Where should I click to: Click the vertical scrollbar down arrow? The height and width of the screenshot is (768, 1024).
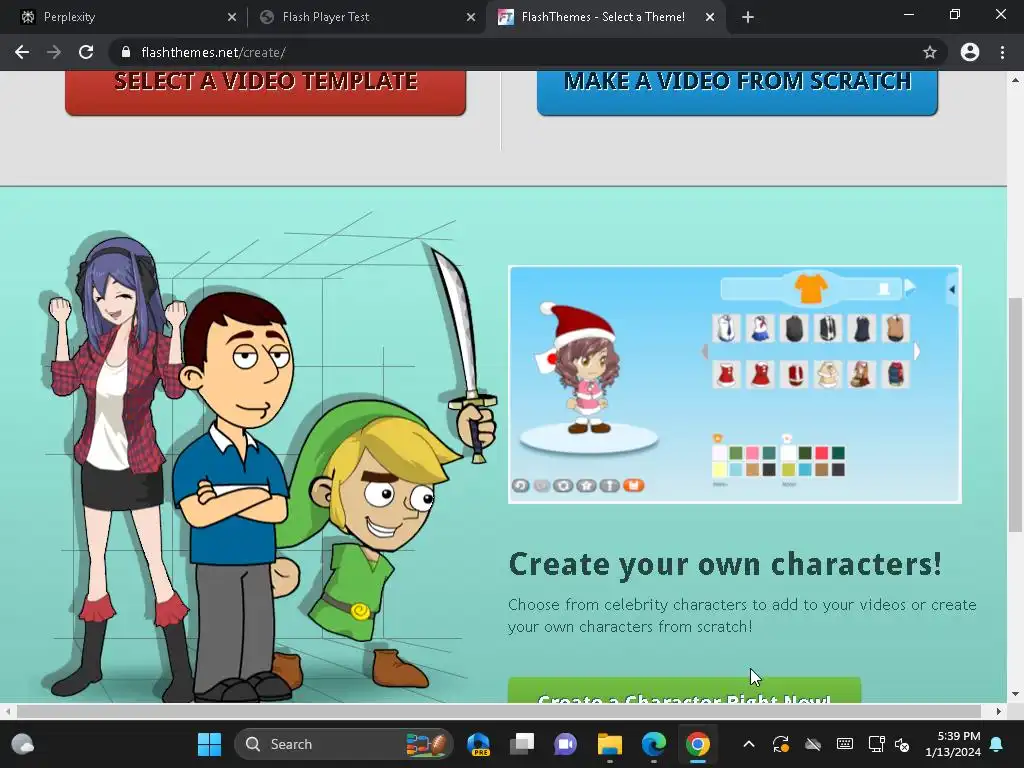pyautogui.click(x=1015, y=694)
